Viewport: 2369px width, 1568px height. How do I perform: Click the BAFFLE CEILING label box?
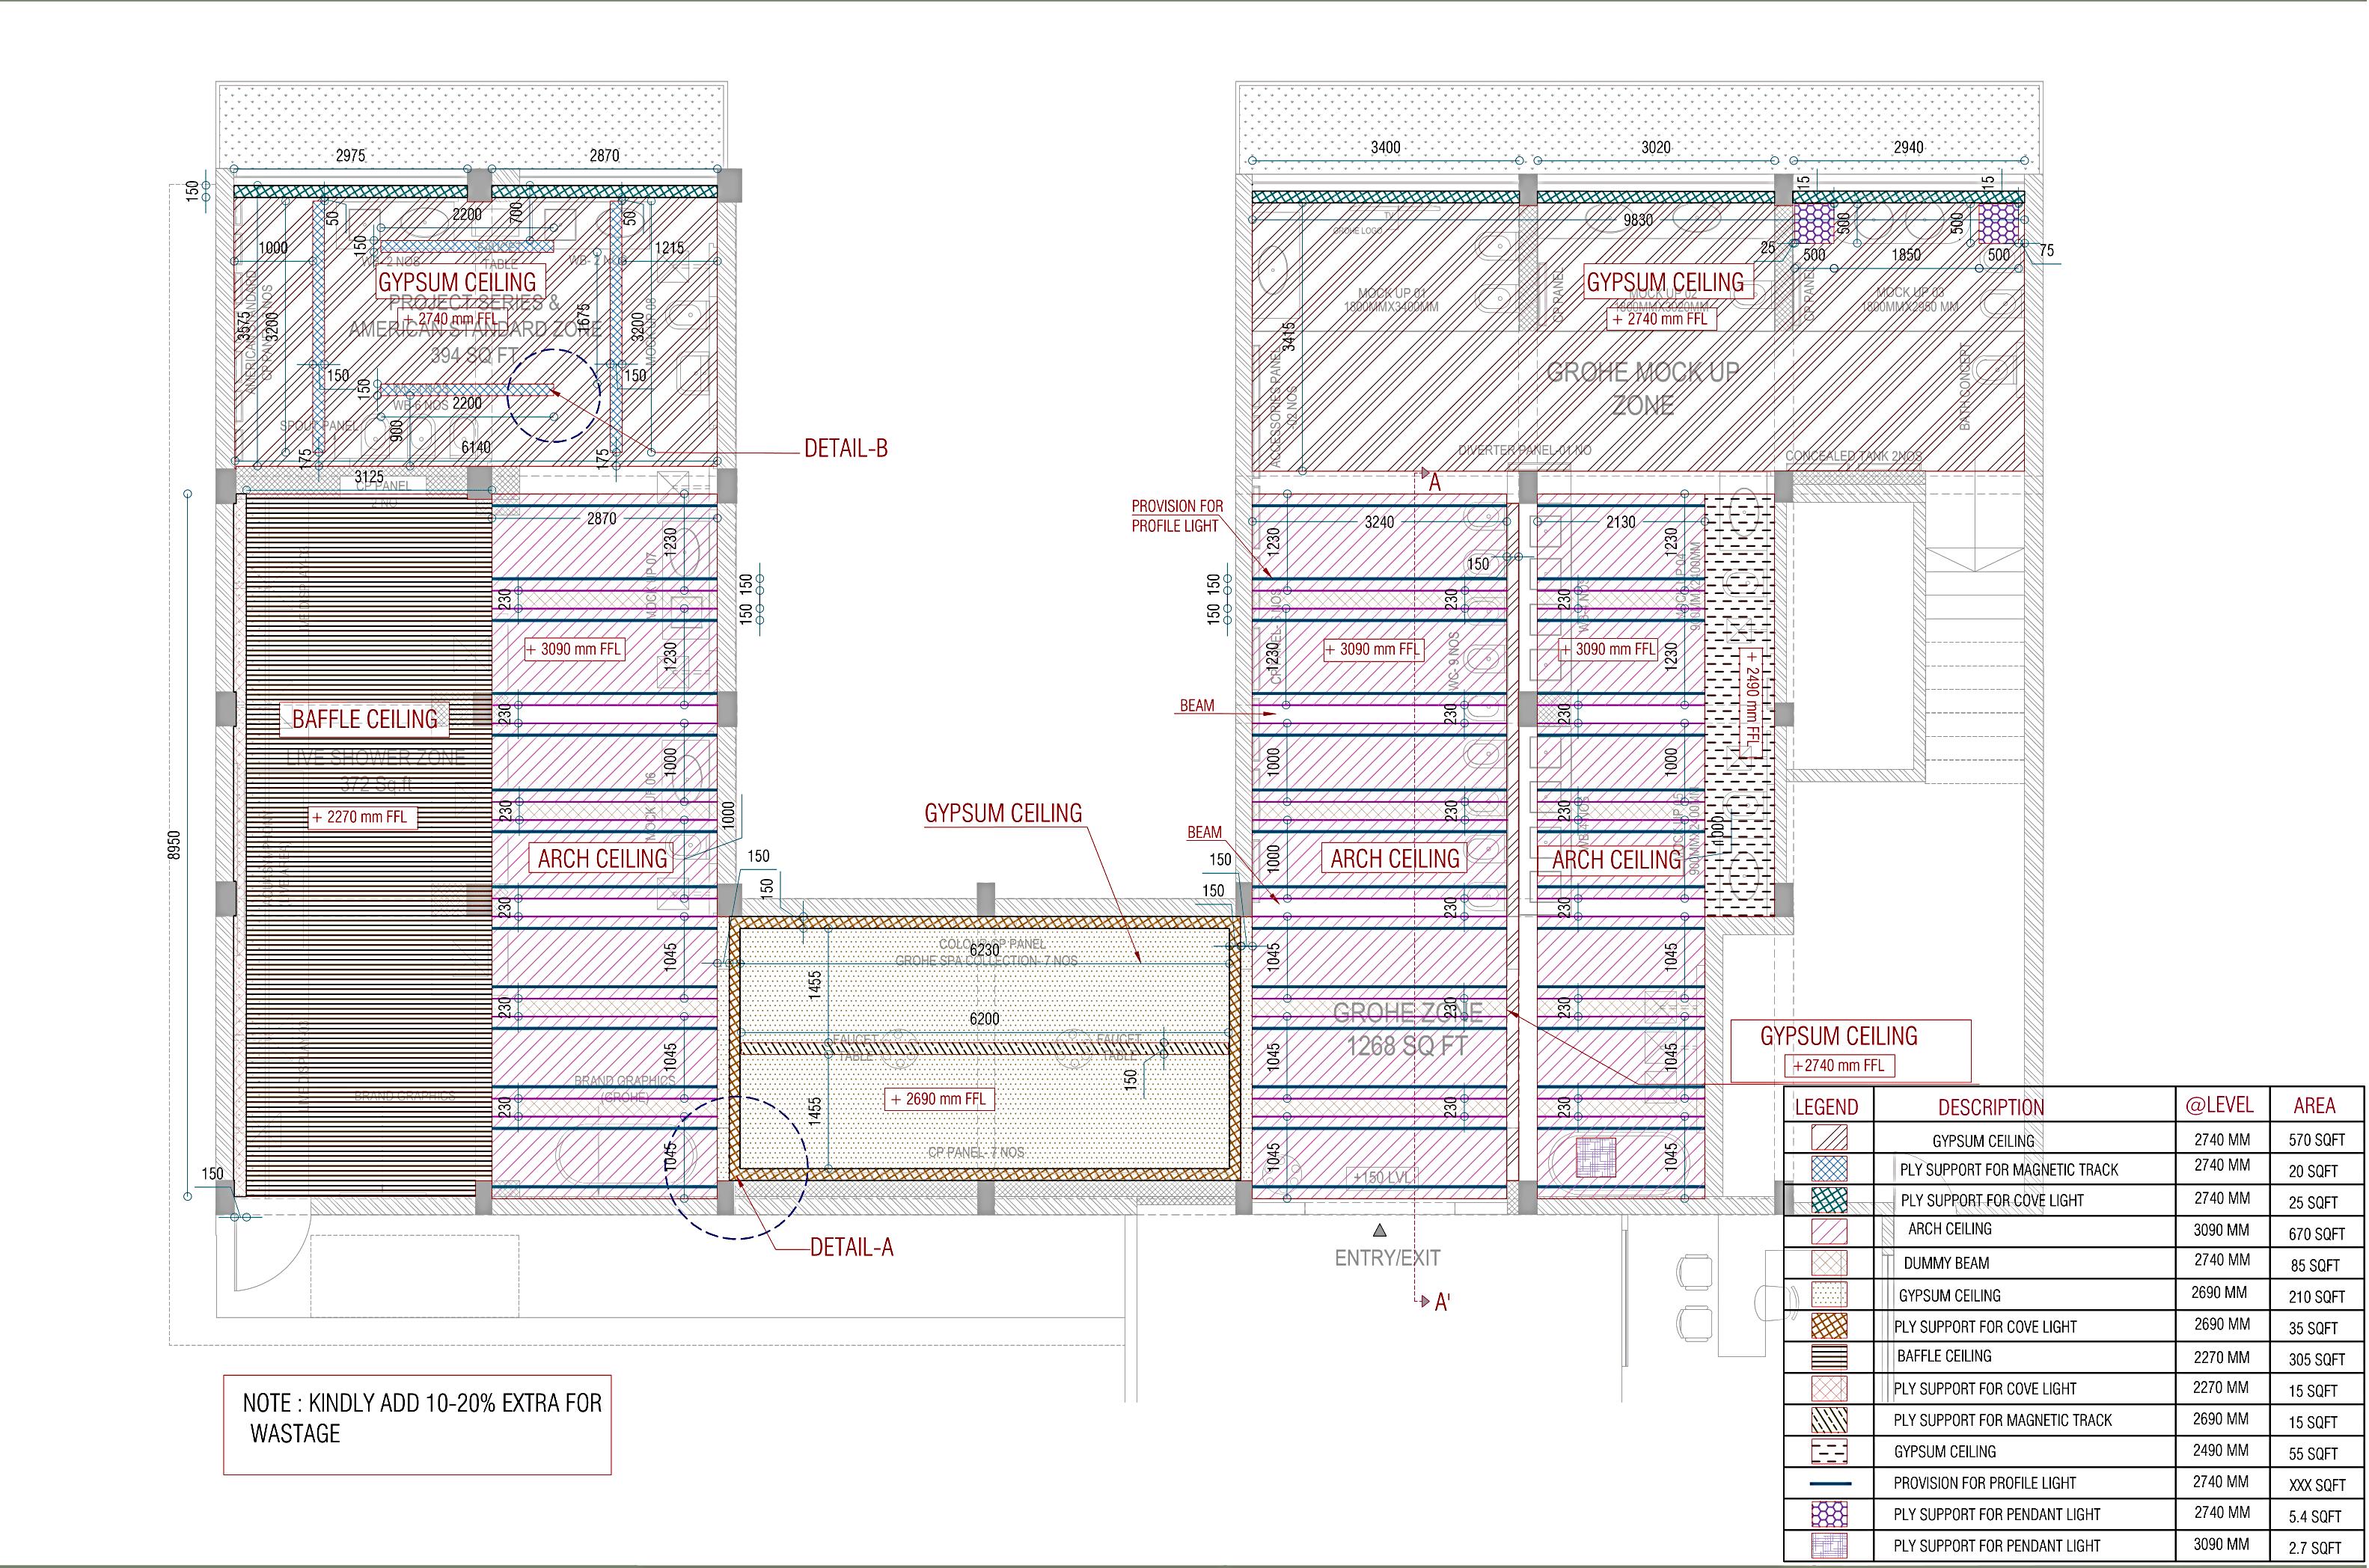click(365, 719)
